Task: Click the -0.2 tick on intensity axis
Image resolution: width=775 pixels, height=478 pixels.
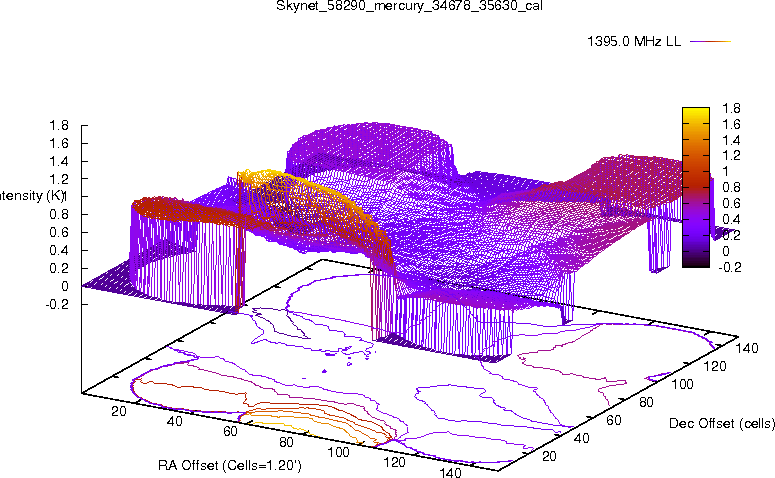Action: (57, 304)
